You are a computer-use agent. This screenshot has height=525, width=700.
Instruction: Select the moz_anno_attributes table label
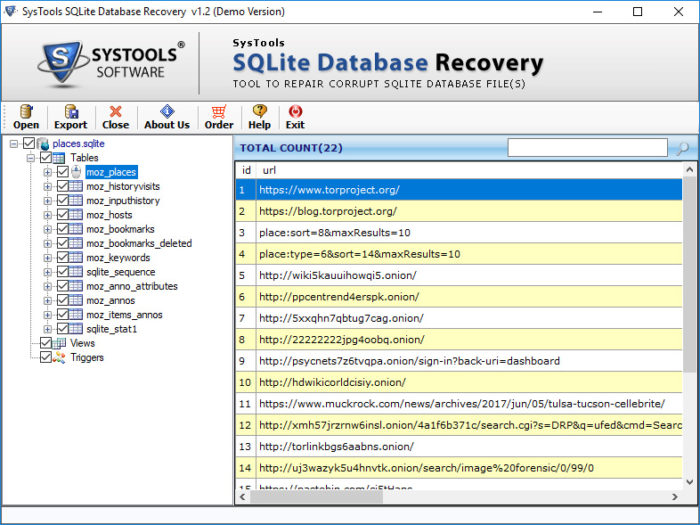click(132, 287)
